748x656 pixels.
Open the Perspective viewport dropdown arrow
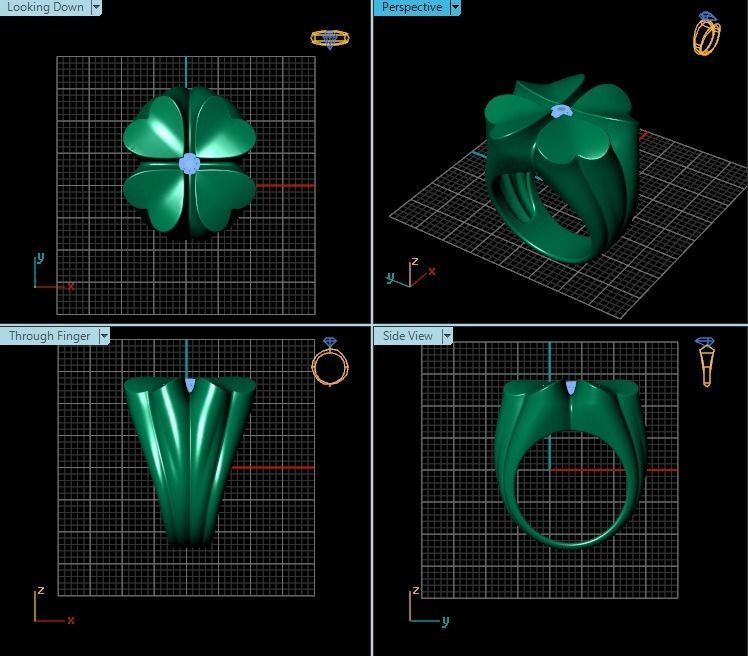point(455,7)
